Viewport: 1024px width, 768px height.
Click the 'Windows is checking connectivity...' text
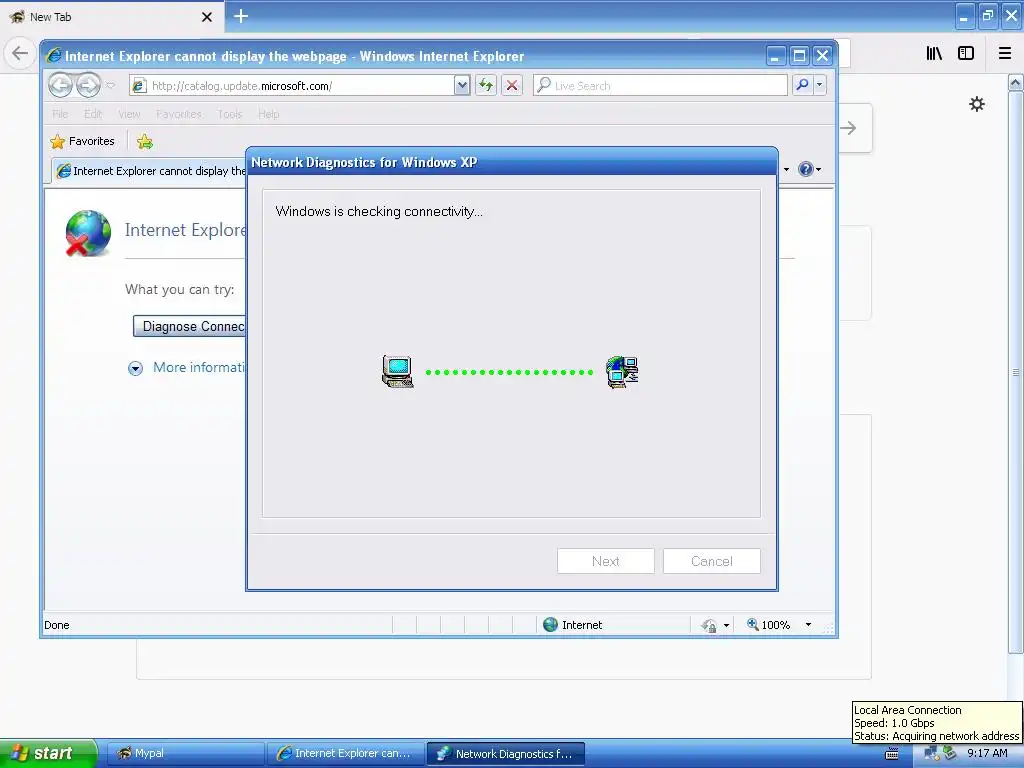tap(379, 212)
